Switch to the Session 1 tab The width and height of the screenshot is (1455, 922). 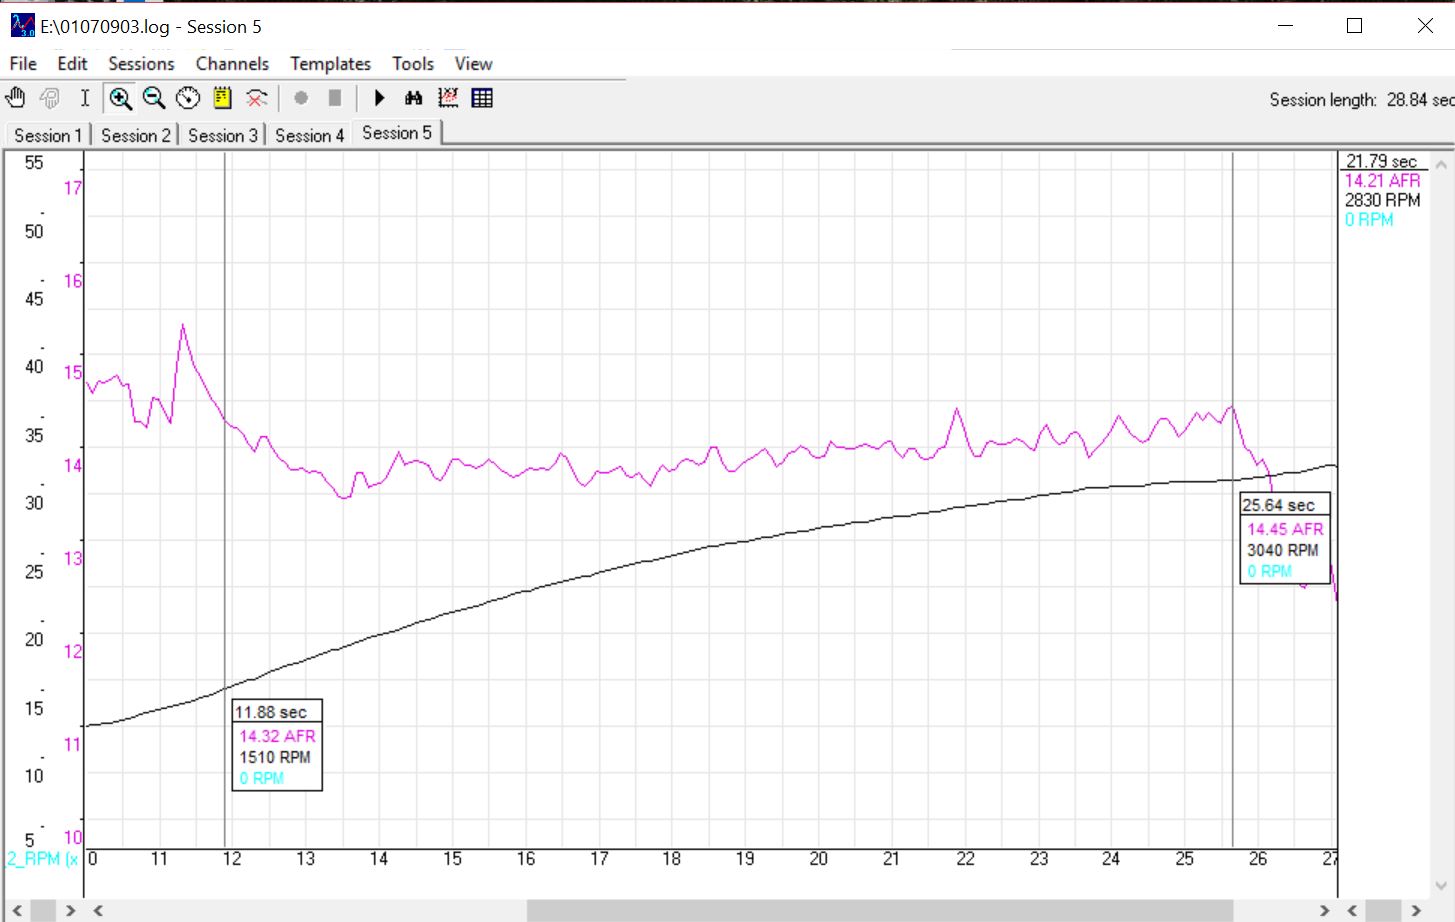[48, 135]
